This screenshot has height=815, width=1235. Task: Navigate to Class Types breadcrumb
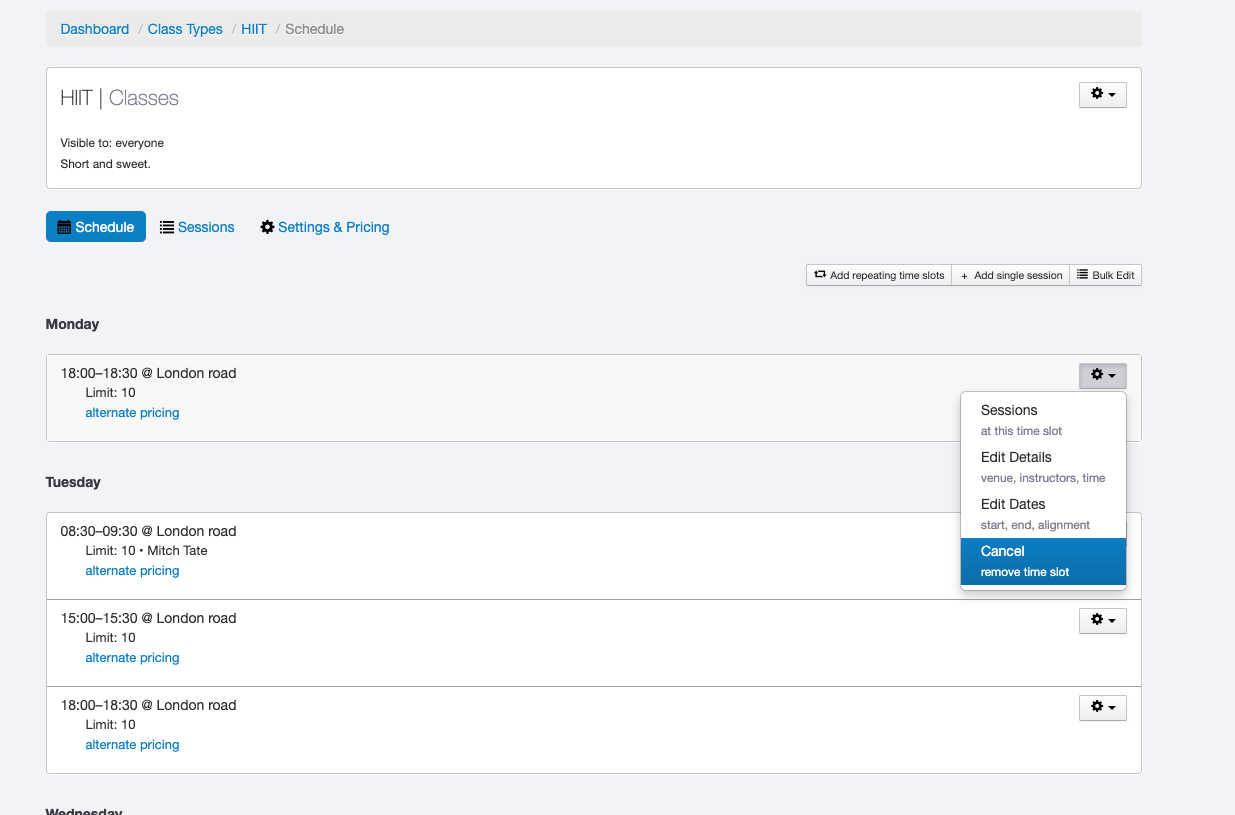pyautogui.click(x=185, y=29)
